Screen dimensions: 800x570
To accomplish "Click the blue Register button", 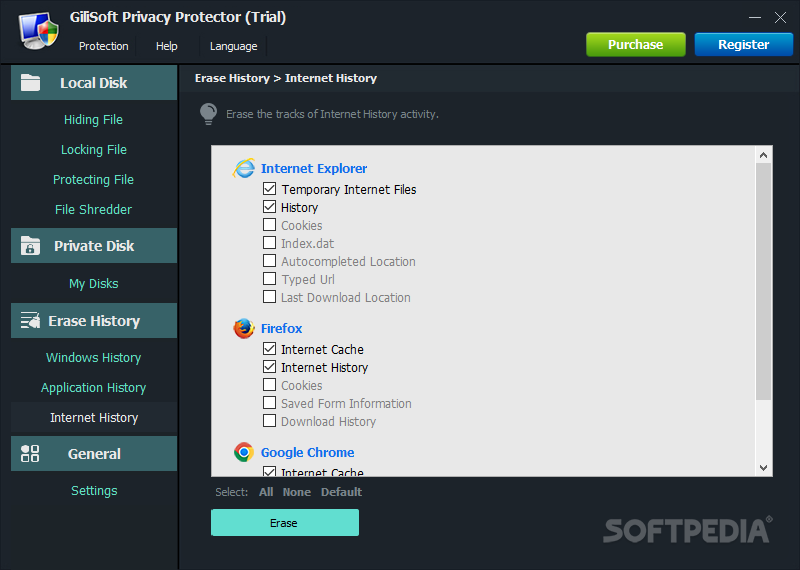I will coord(743,44).
